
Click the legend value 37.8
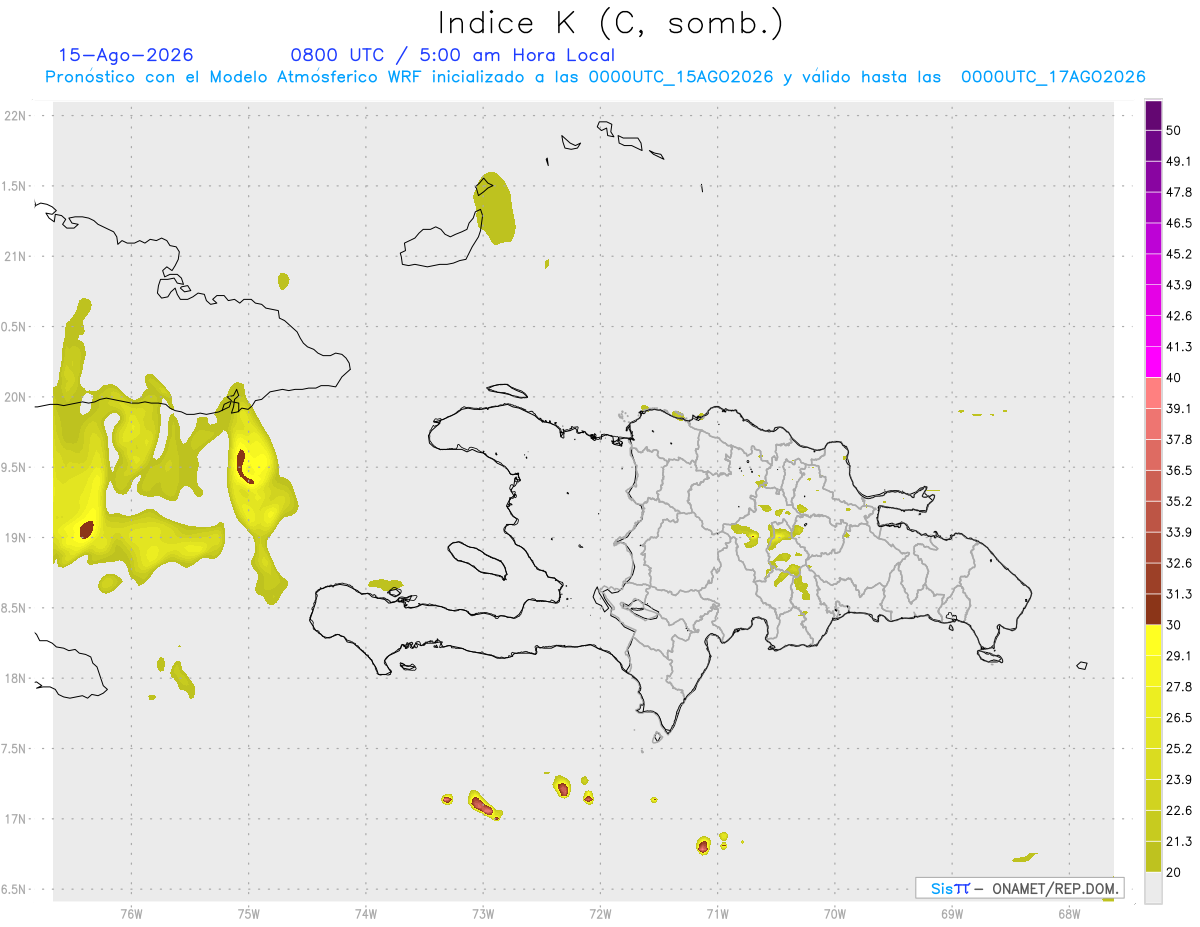pos(1179,439)
